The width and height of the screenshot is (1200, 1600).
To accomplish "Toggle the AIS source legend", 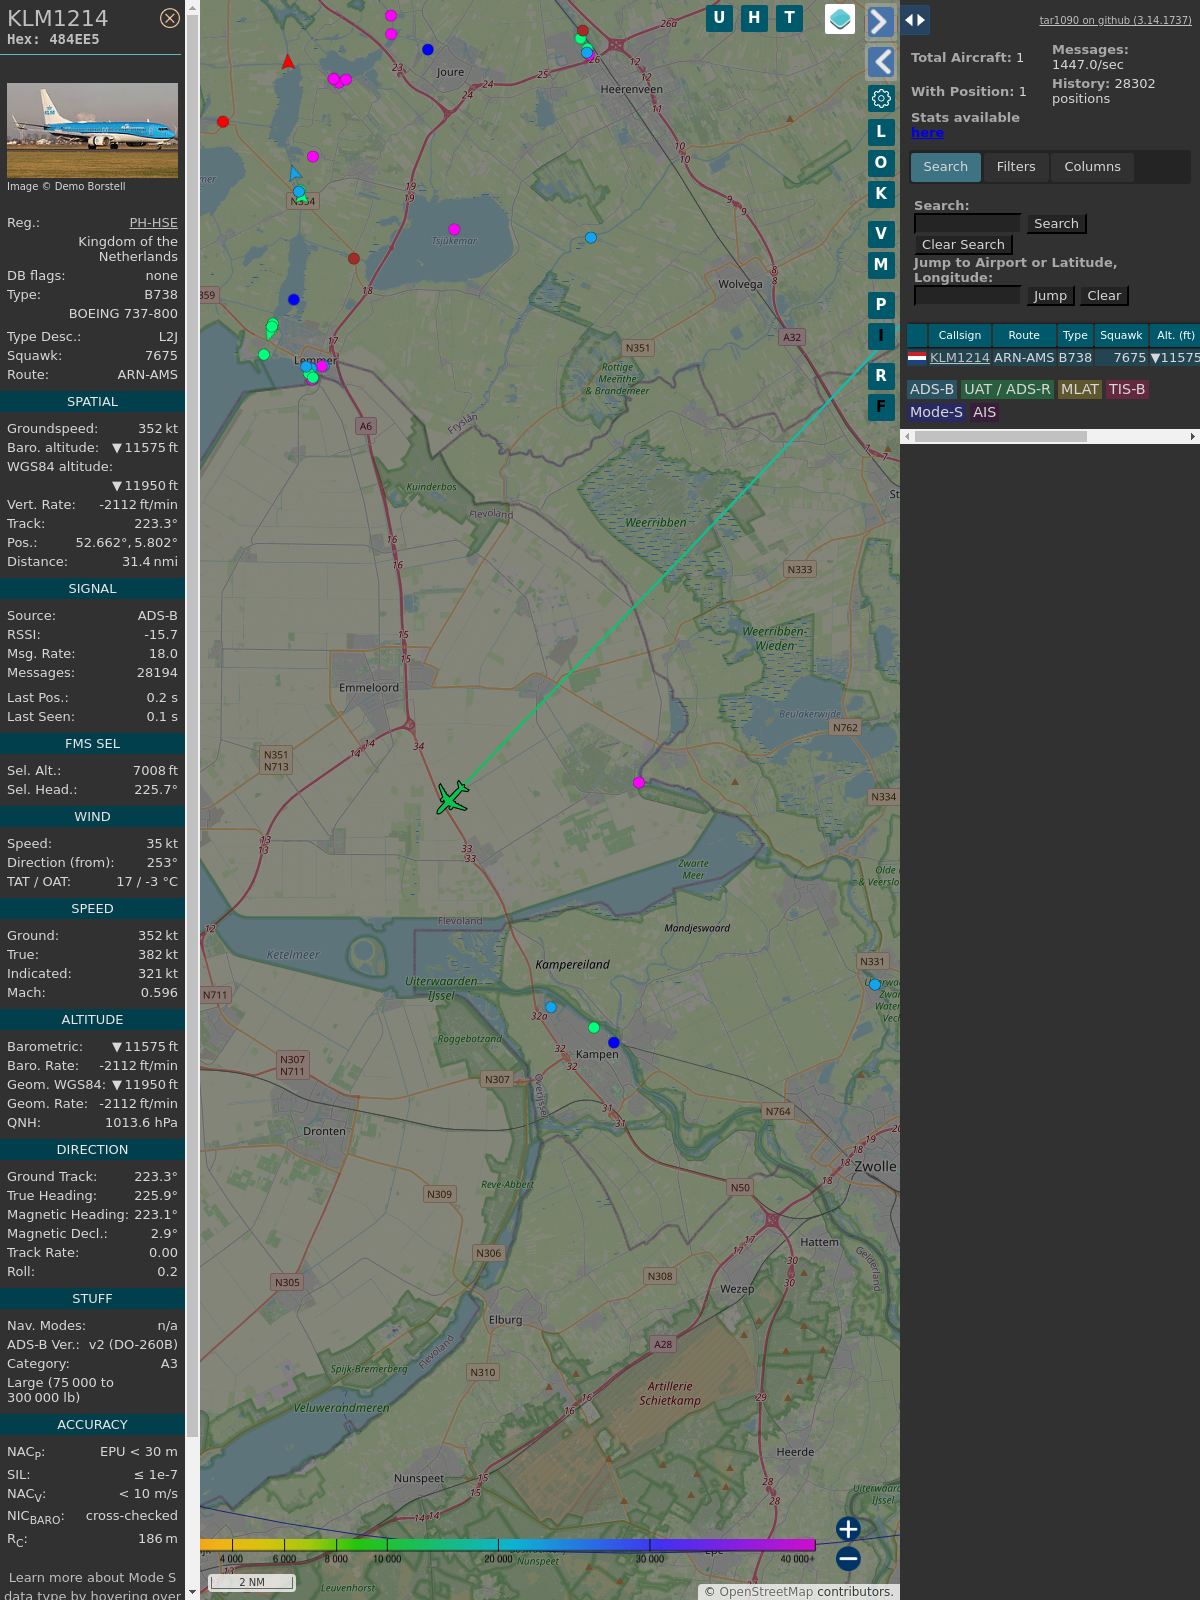I will 985,413.
